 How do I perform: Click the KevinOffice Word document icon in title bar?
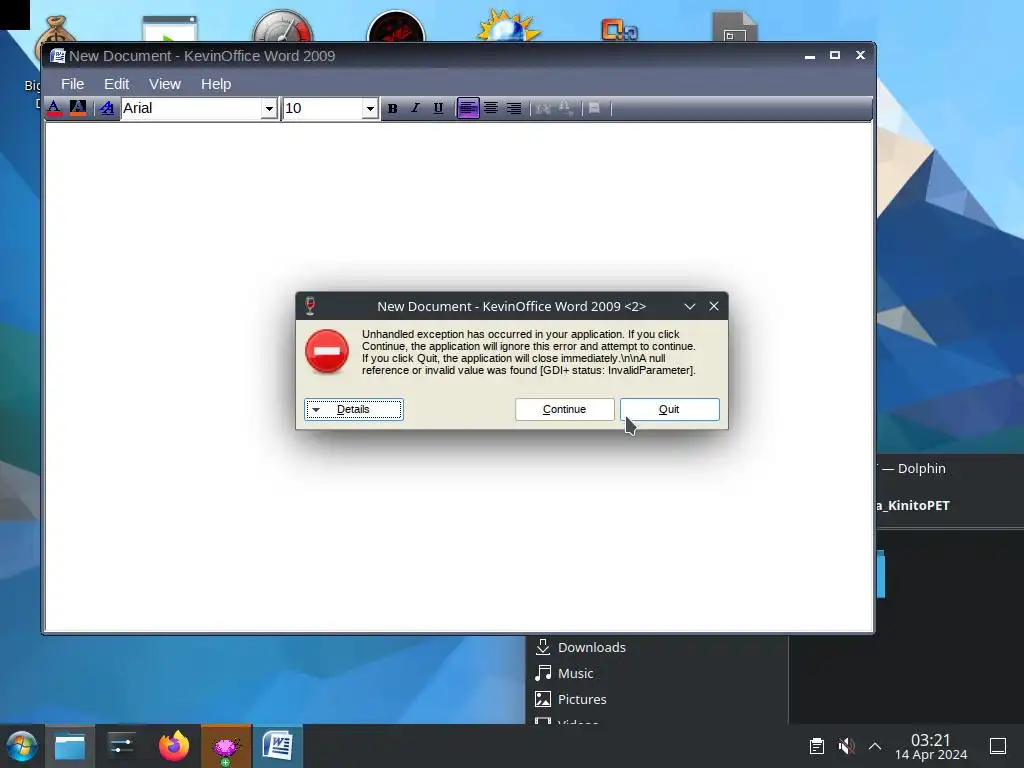(58, 56)
